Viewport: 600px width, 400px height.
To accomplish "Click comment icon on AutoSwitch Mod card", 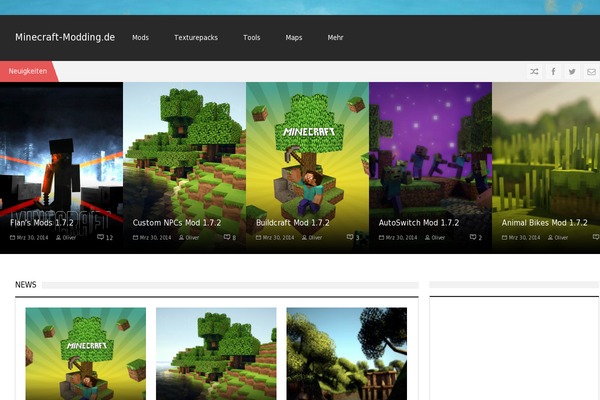I will point(473,237).
